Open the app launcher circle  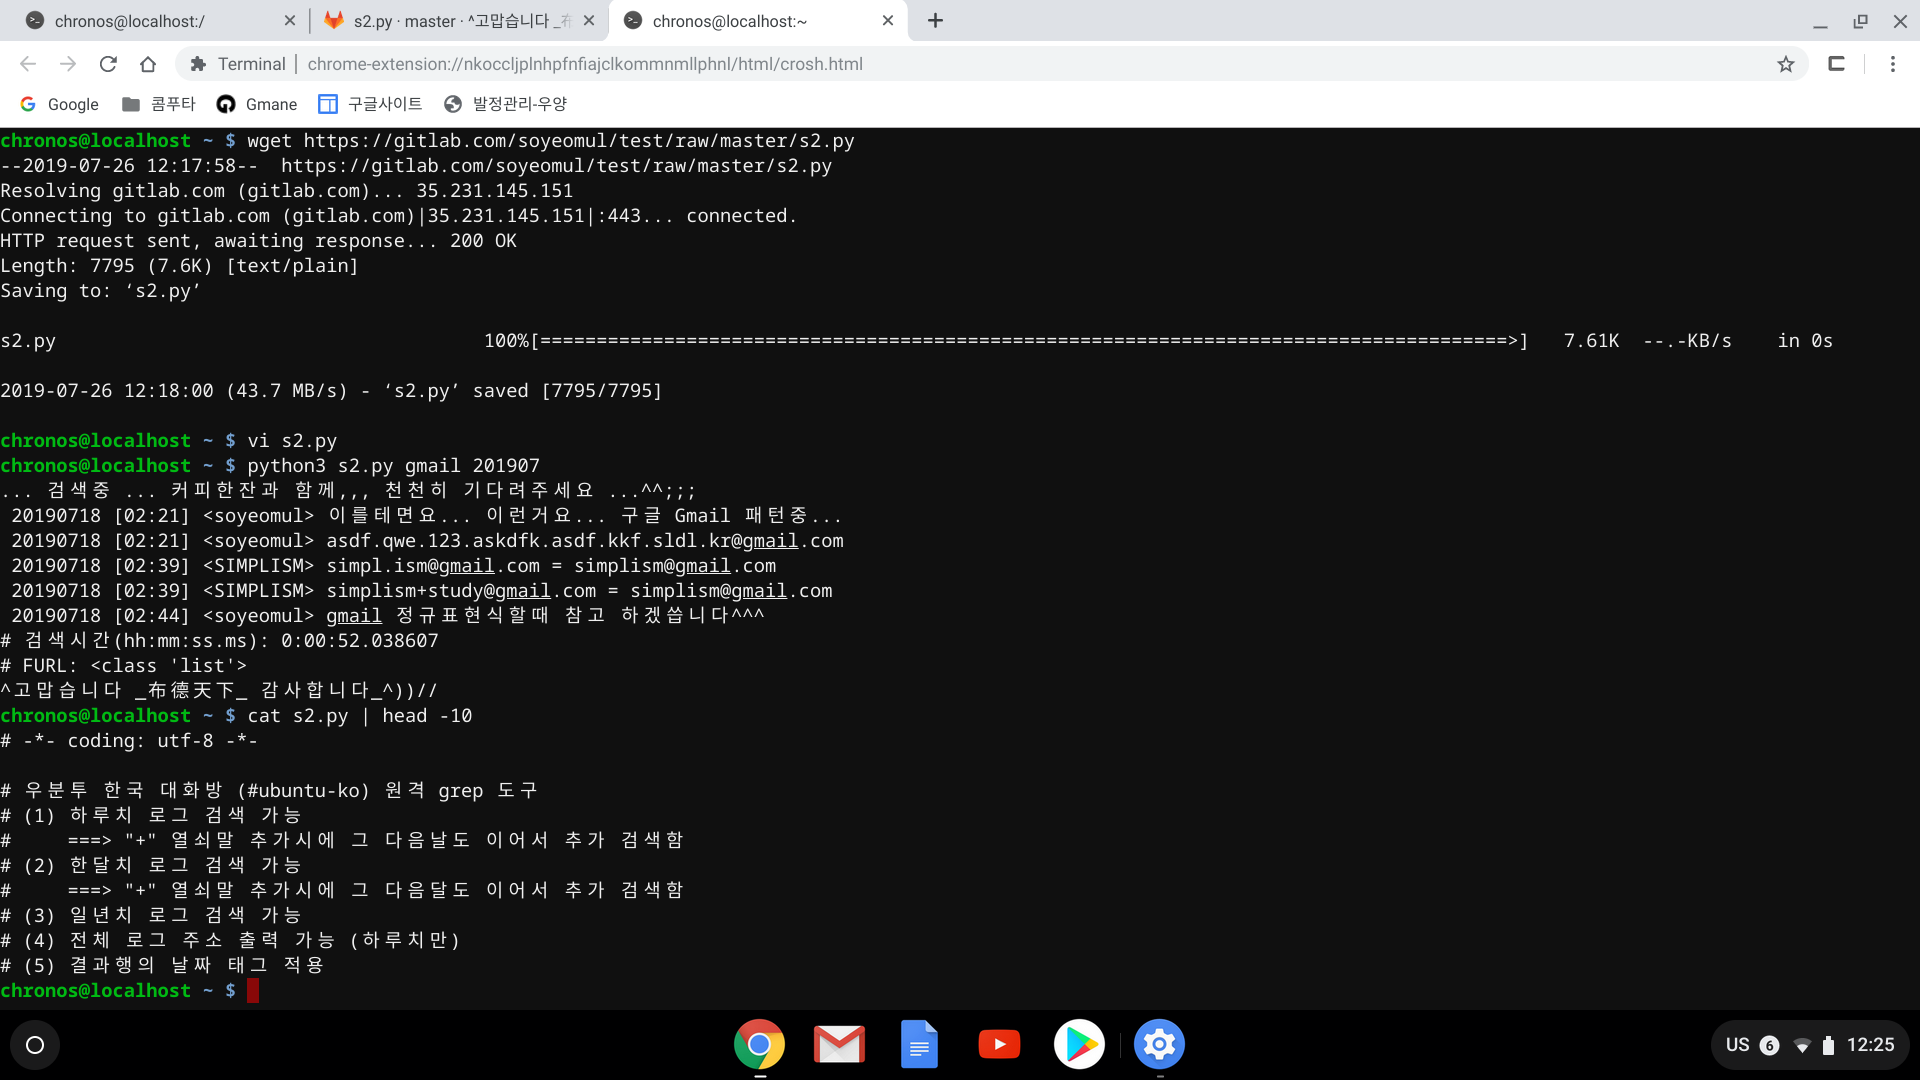click(x=35, y=1044)
